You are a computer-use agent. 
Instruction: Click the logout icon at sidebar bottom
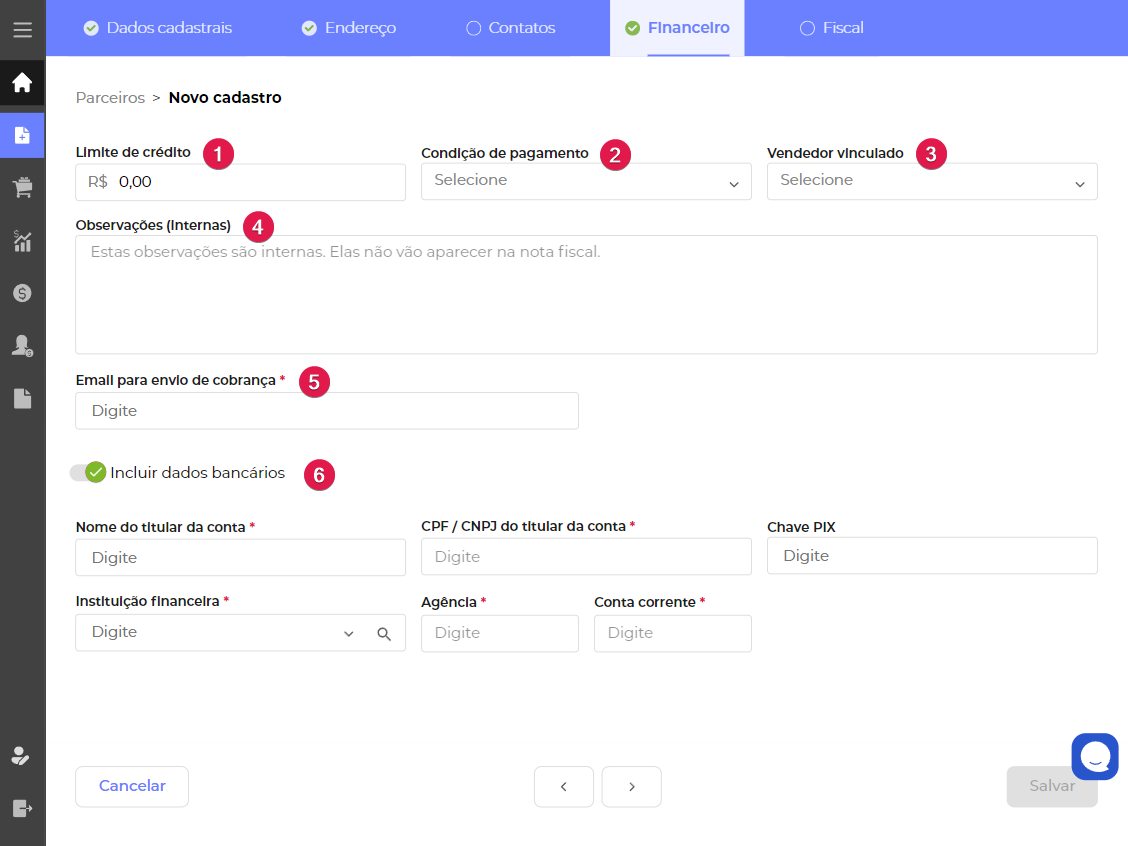pos(22,808)
